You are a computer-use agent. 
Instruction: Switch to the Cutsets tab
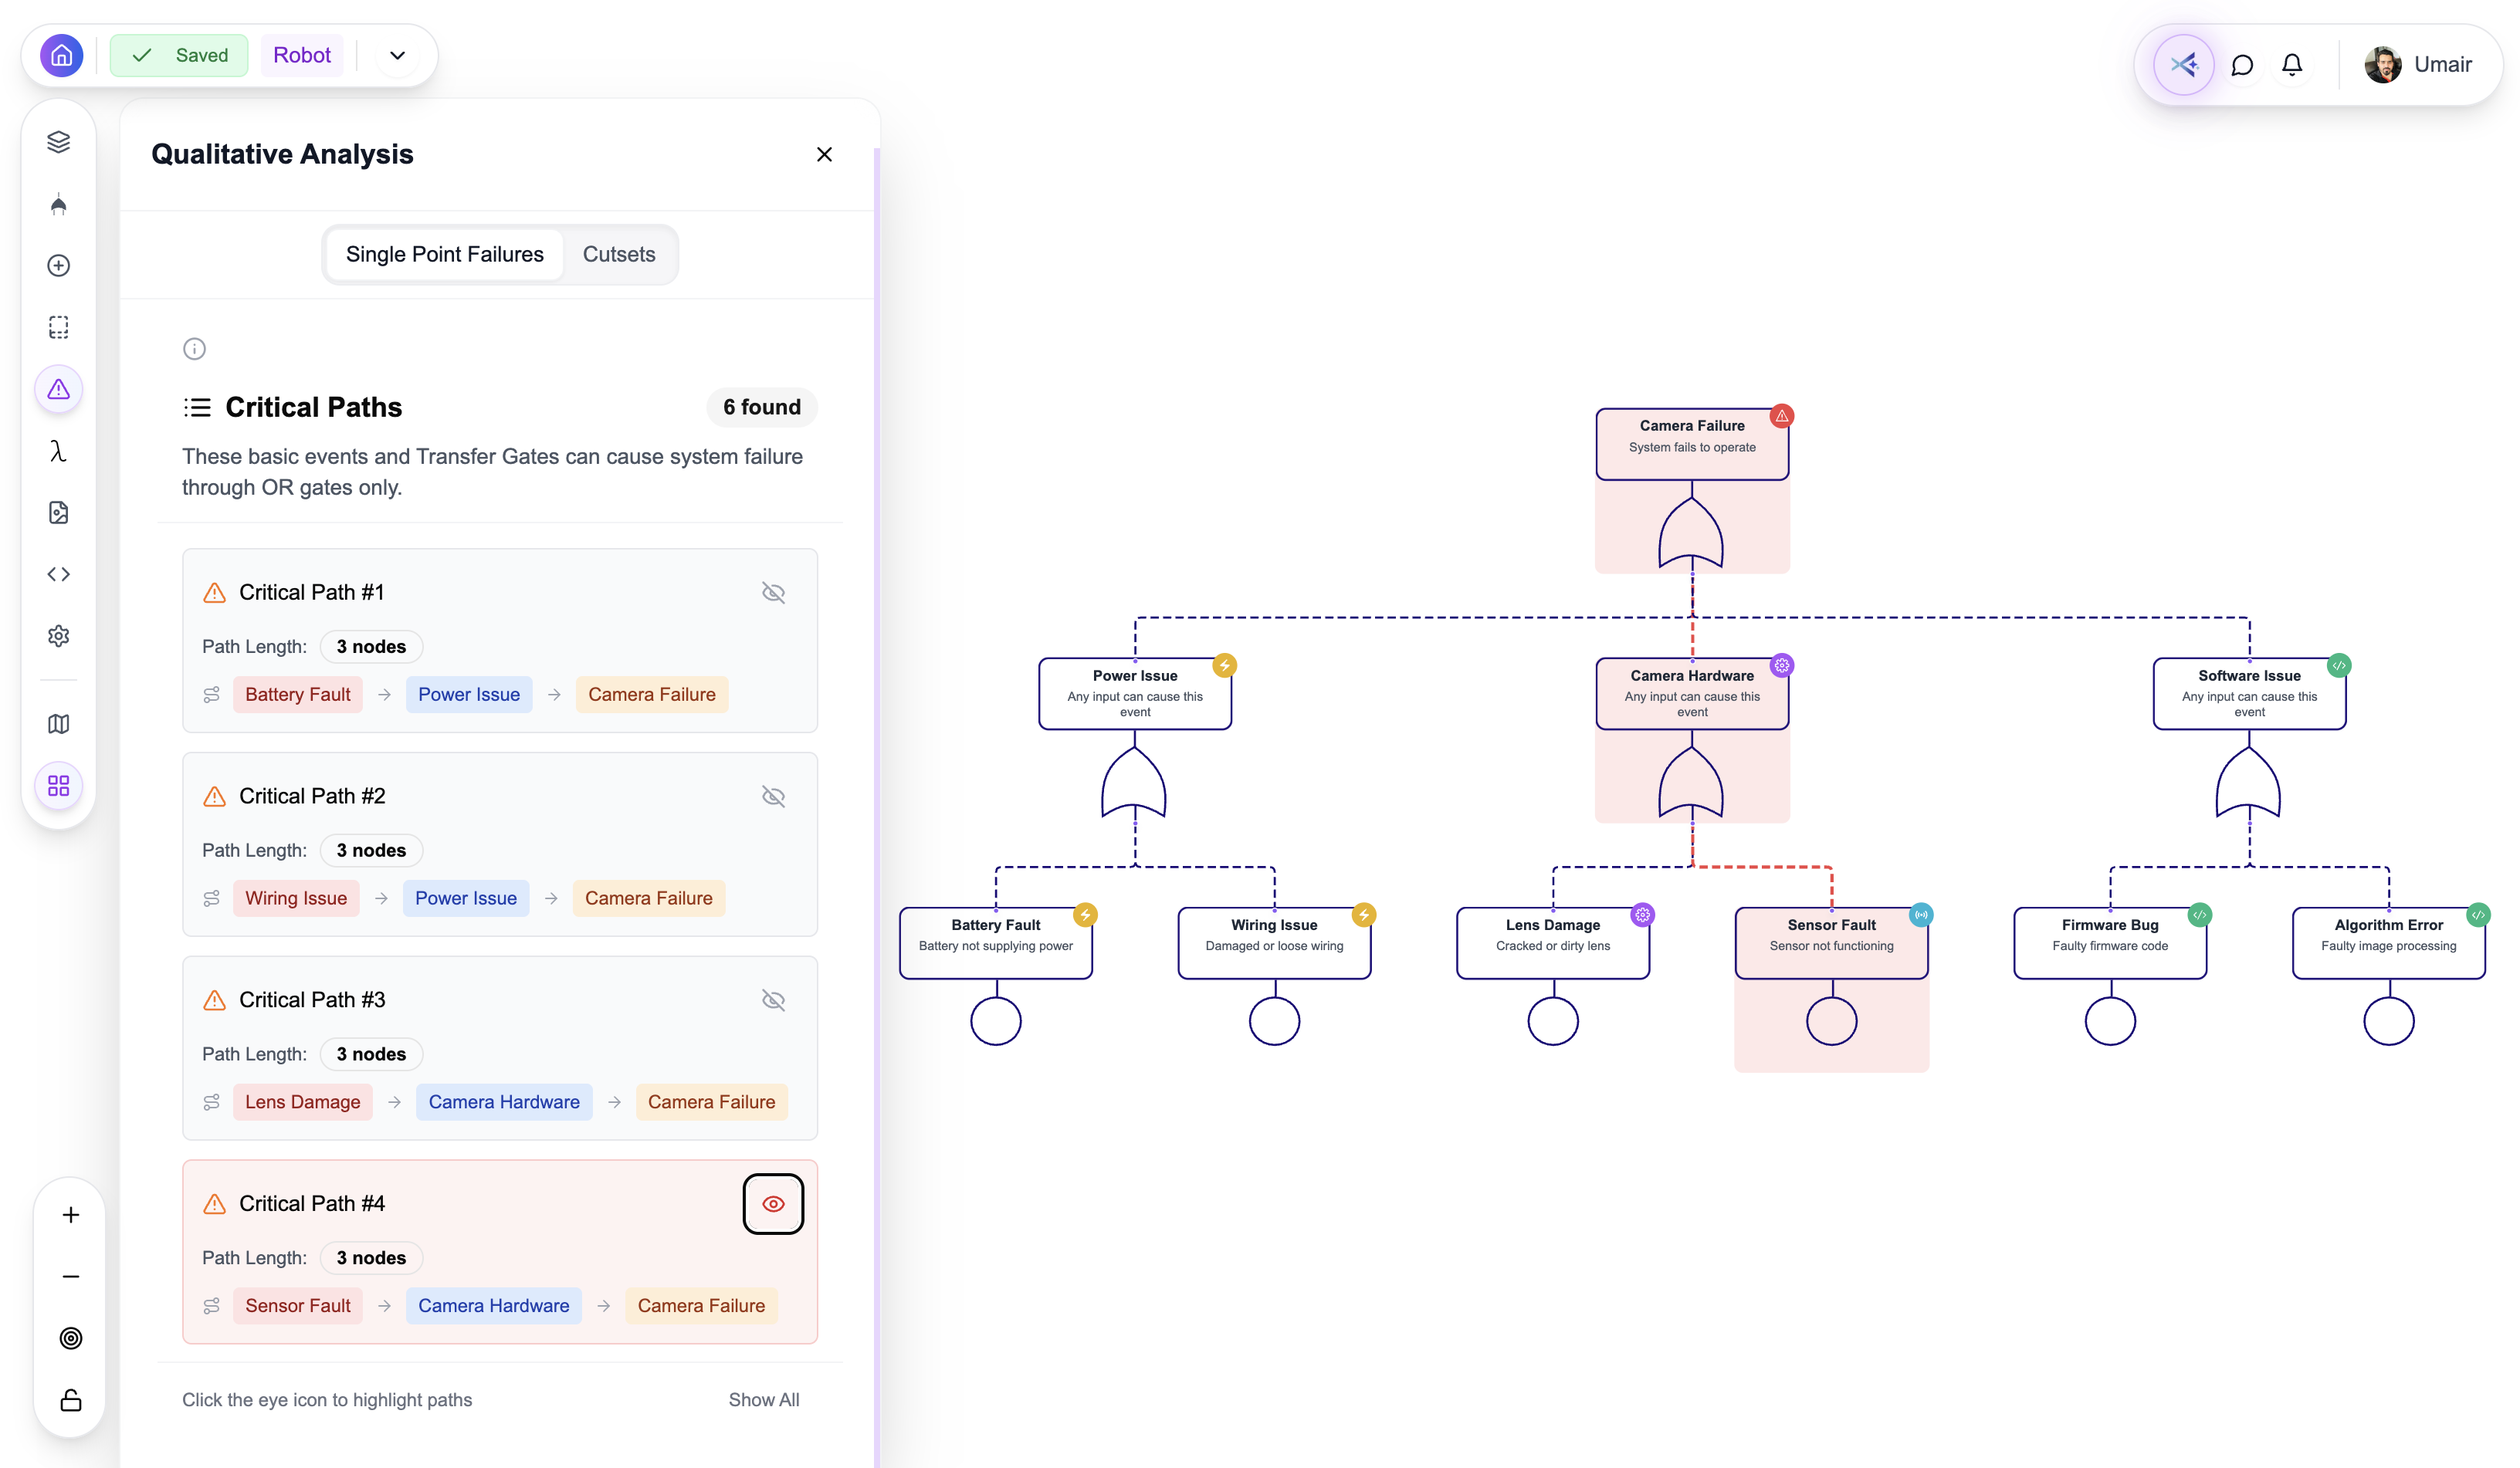pyautogui.click(x=618, y=255)
